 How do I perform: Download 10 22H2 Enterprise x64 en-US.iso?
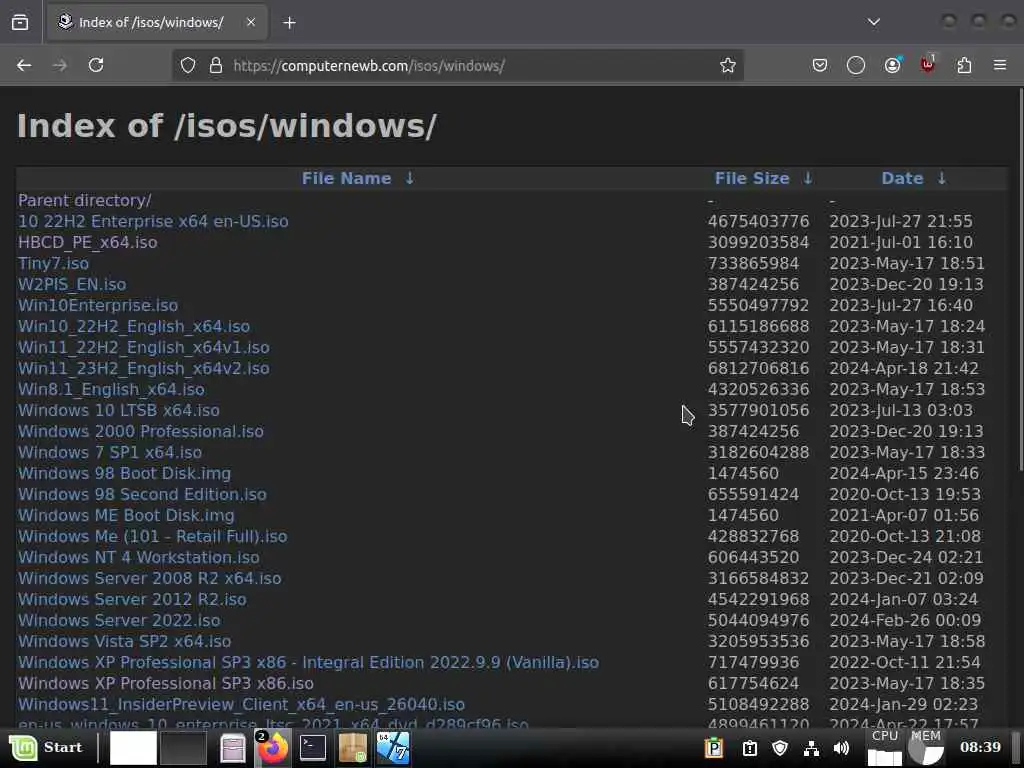[153, 221]
